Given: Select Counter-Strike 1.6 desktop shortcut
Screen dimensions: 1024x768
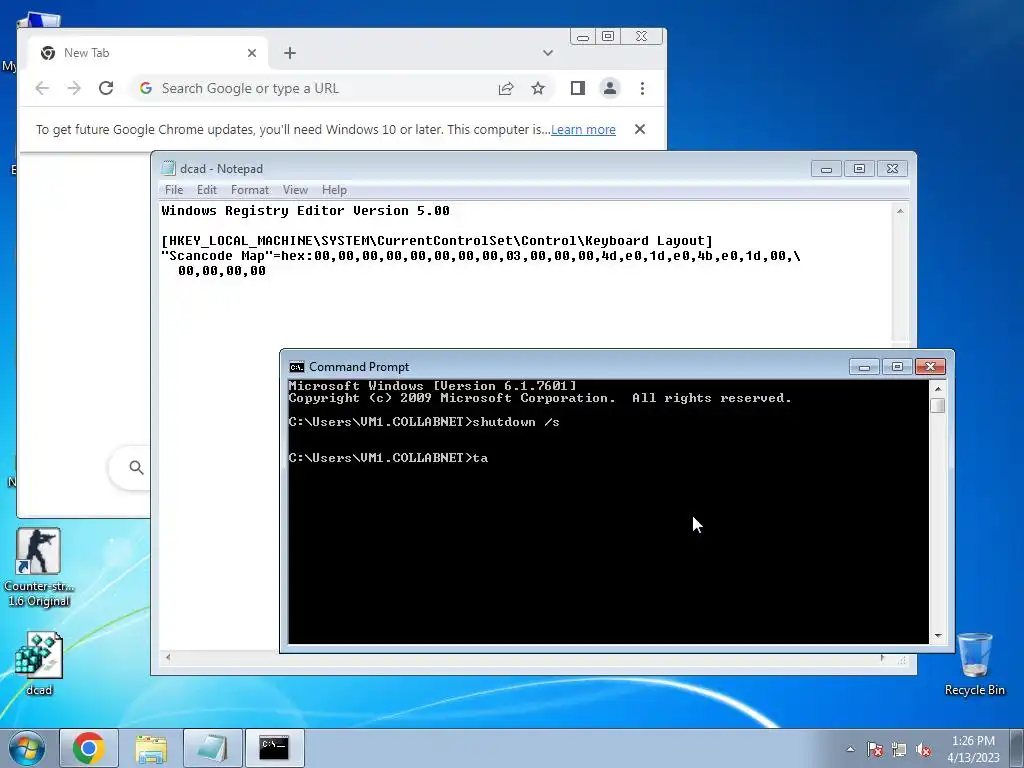Looking at the screenshot, I should pyautogui.click(x=39, y=568).
